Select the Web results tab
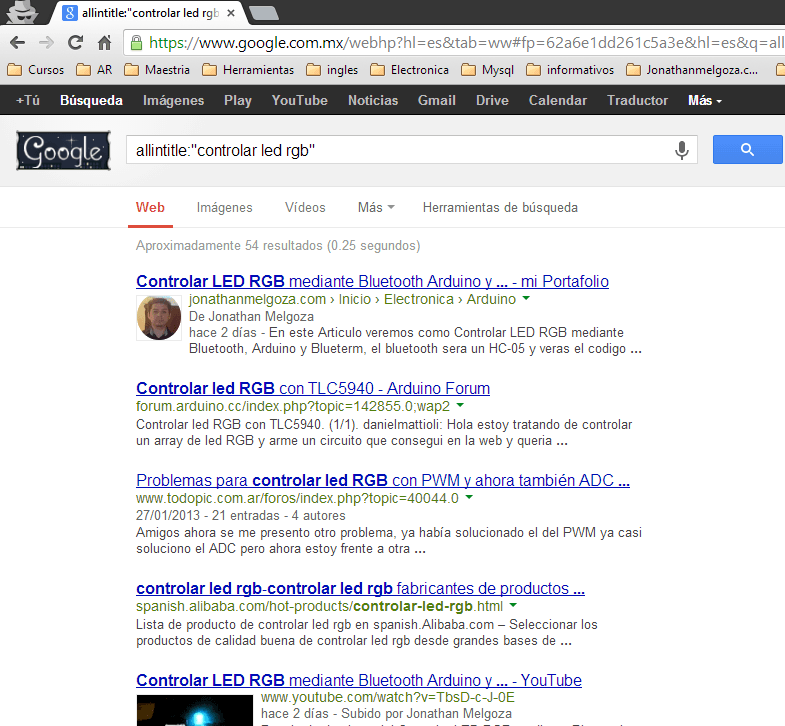Image resolution: width=785 pixels, height=726 pixels. 150,207
